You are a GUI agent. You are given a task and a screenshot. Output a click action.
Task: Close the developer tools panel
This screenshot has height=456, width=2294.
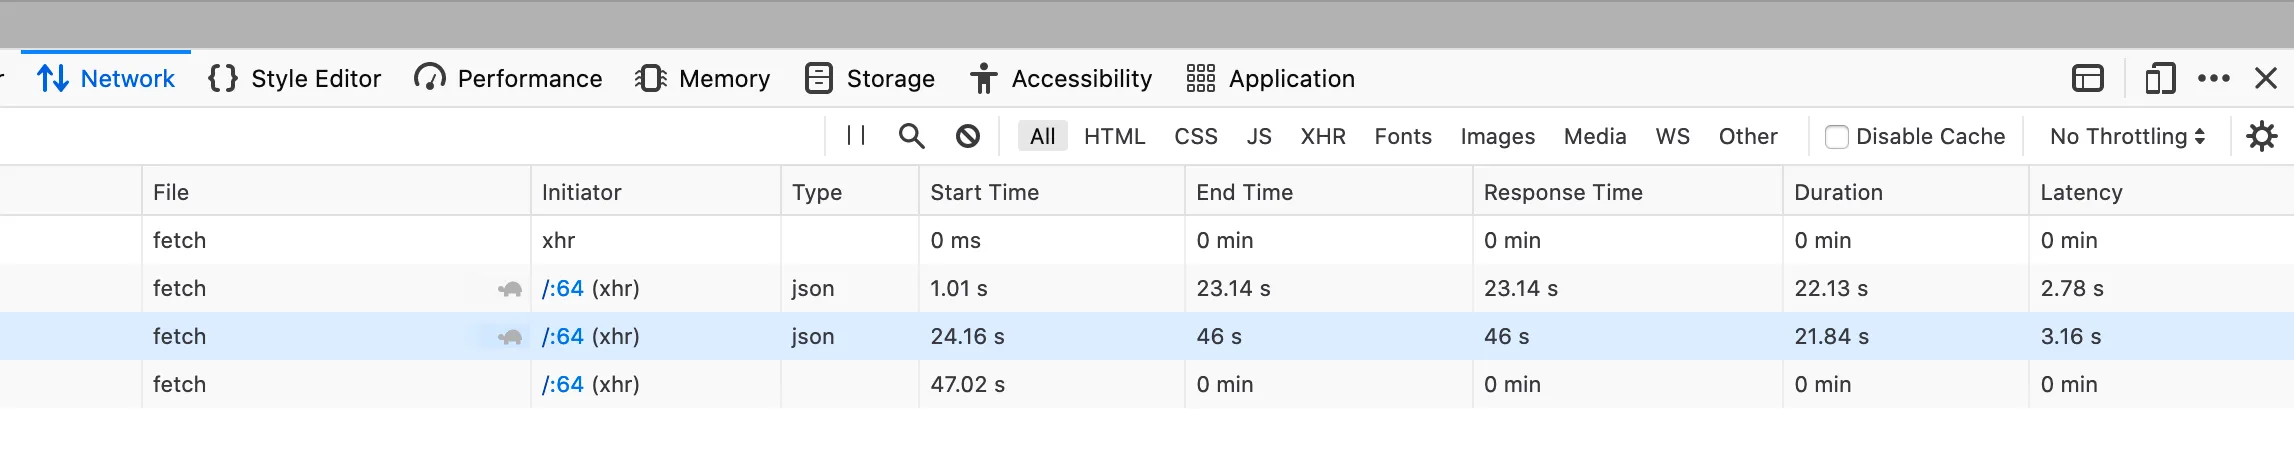2266,78
